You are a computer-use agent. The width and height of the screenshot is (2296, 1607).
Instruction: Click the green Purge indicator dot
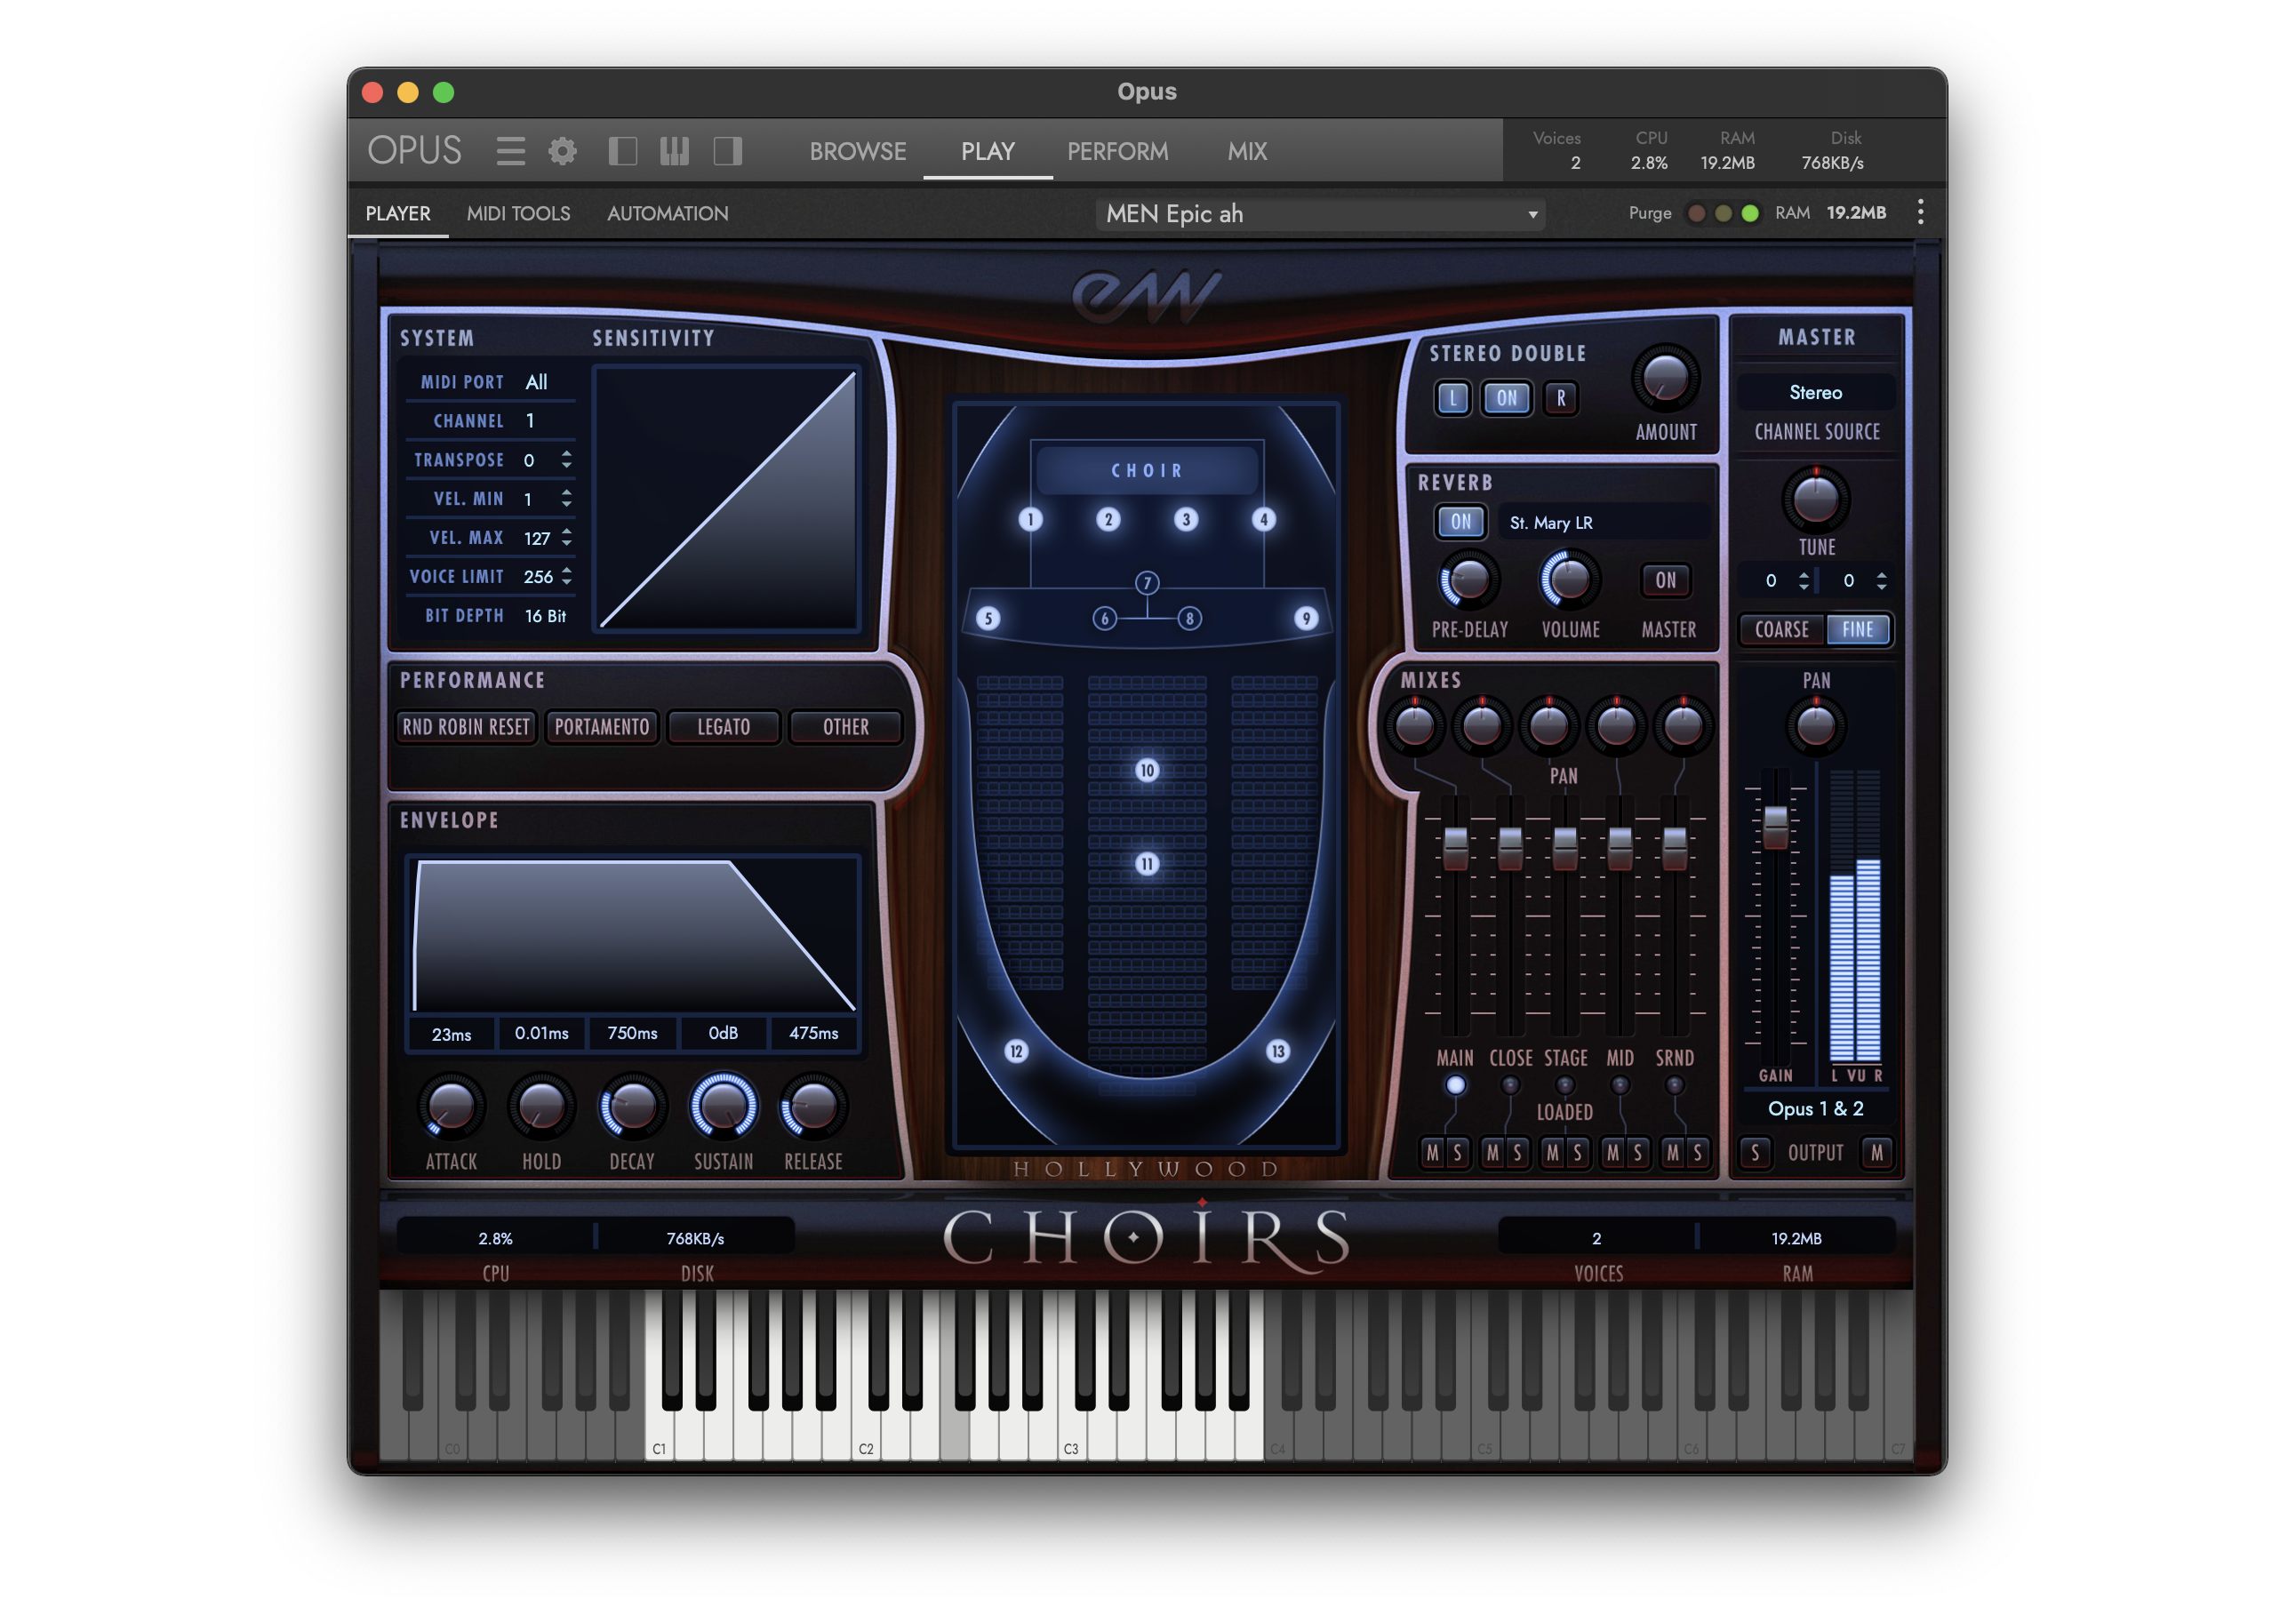[x=1750, y=213]
